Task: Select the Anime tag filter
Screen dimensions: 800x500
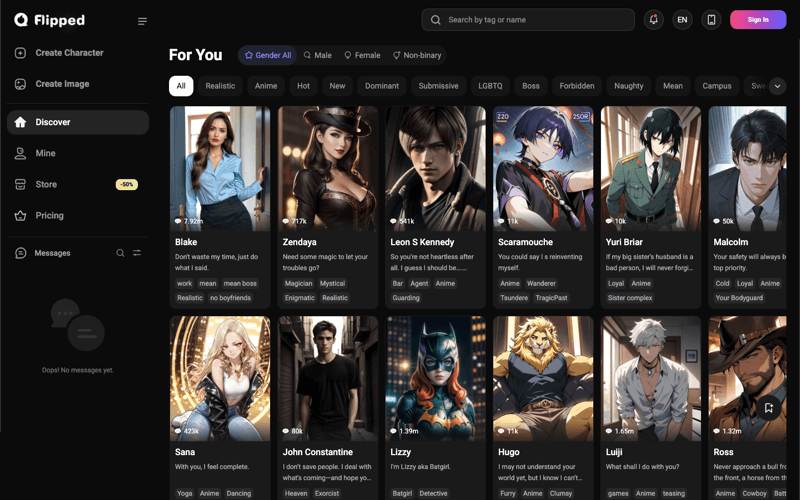Action: [x=266, y=86]
